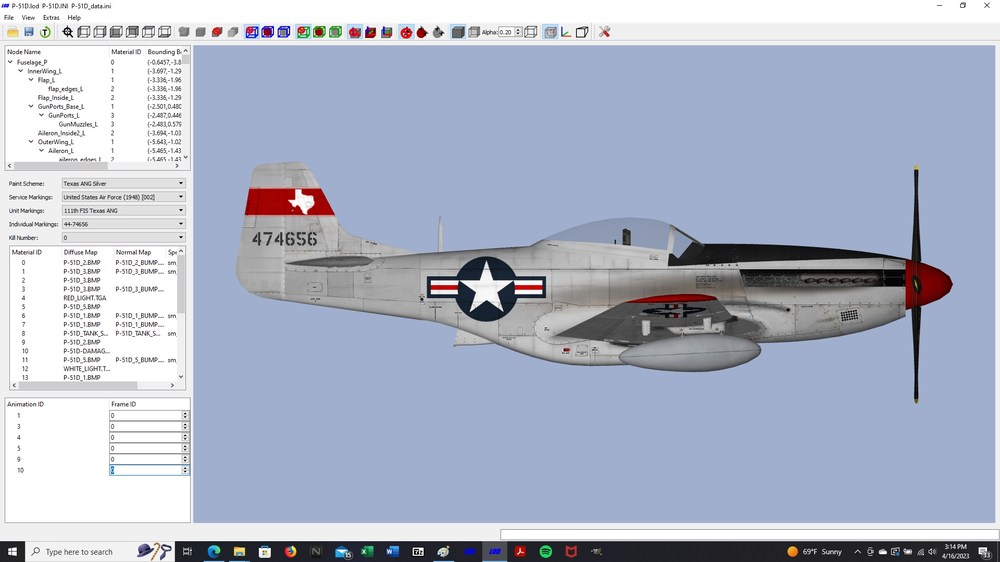Click the gray bomb icon

[x=438, y=32]
